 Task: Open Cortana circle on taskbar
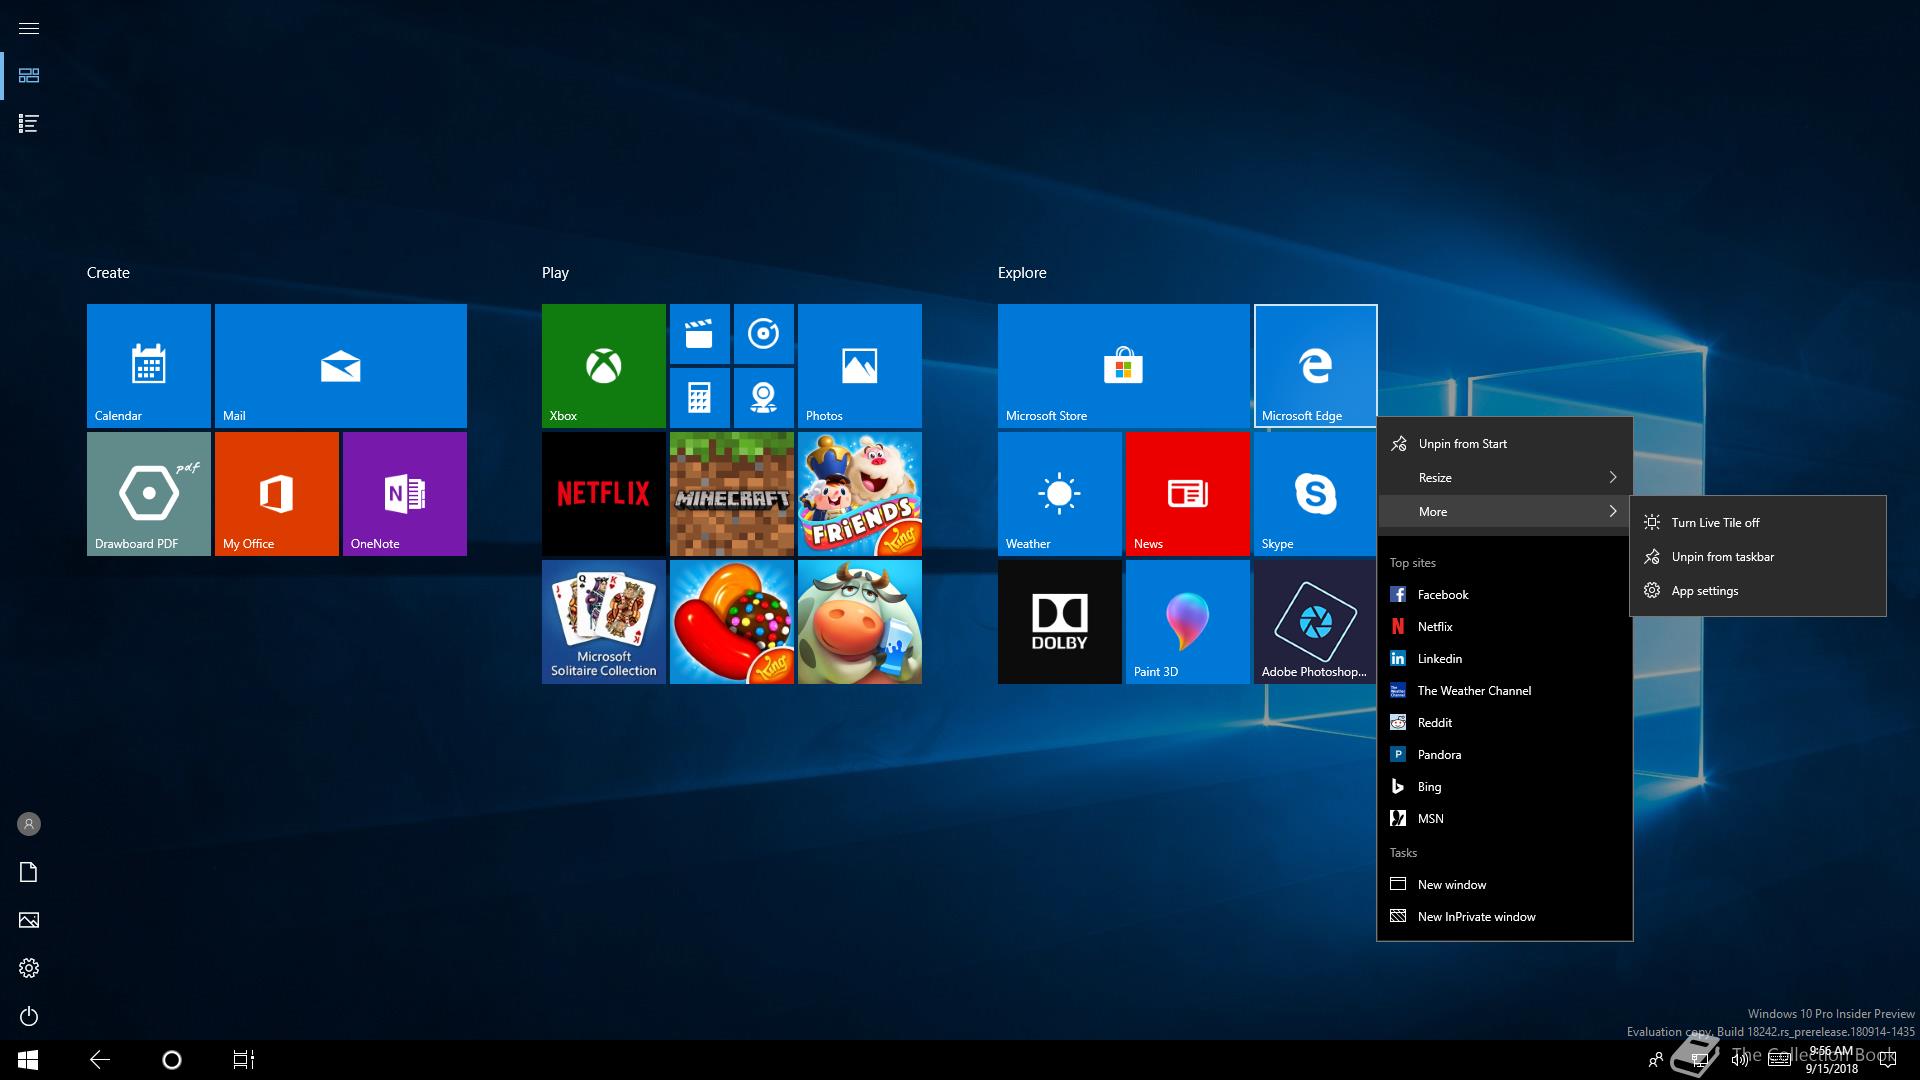(171, 1060)
